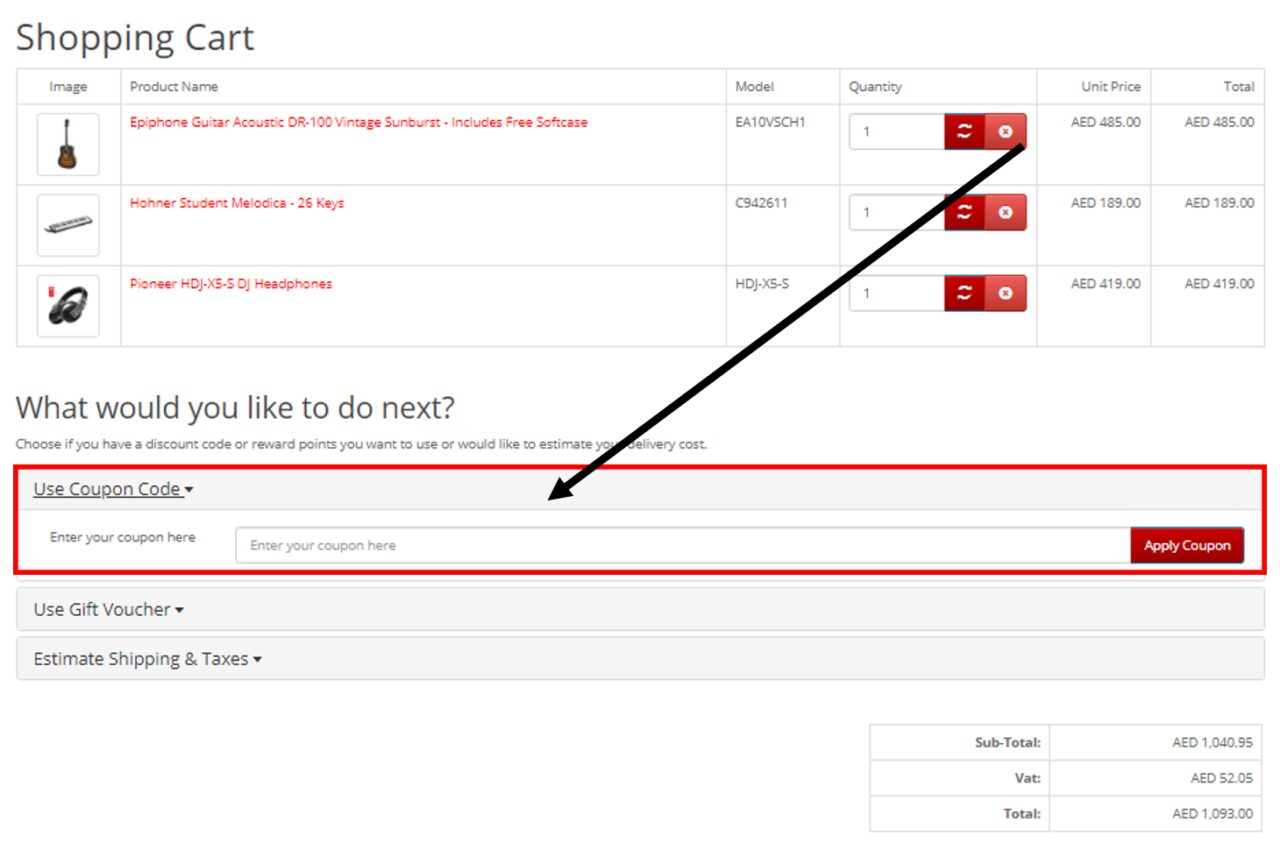1280x843 pixels.
Task: Click the Product Name column header
Action: pos(174,87)
